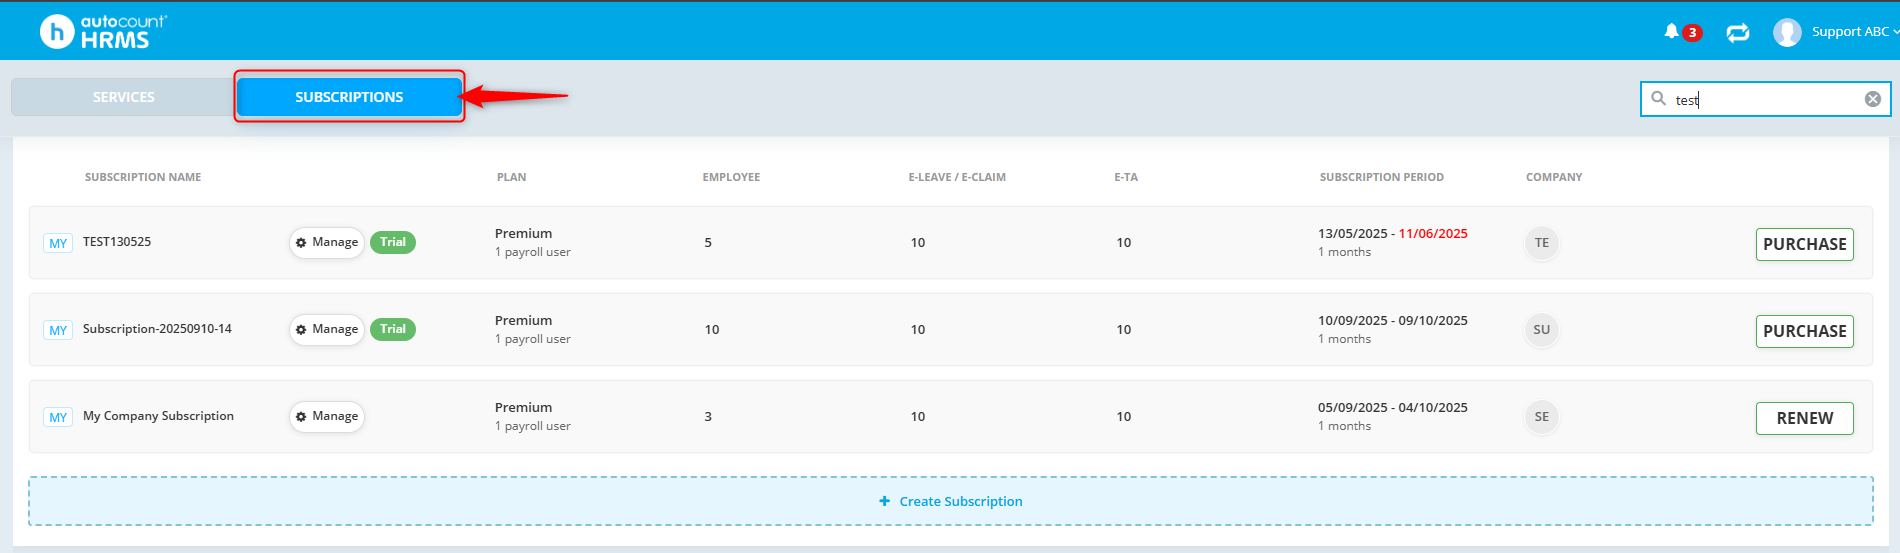Screen dimensions: 1900x553
Task: Click the SU company avatar
Action: click(1542, 330)
